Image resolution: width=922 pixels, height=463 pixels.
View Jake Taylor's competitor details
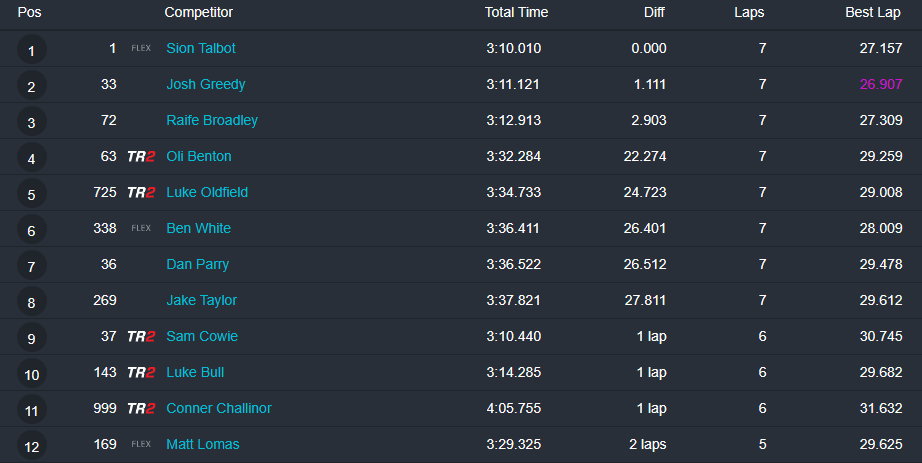point(202,300)
